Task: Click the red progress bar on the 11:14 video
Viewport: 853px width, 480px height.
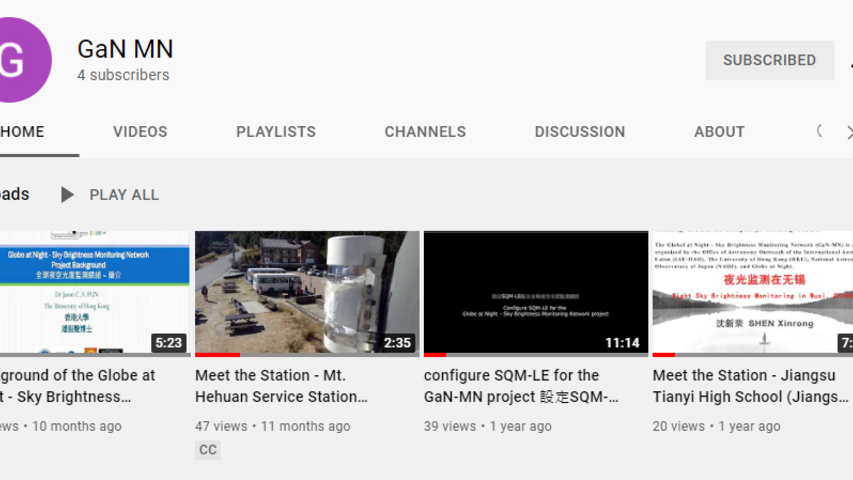Action: pos(435,355)
